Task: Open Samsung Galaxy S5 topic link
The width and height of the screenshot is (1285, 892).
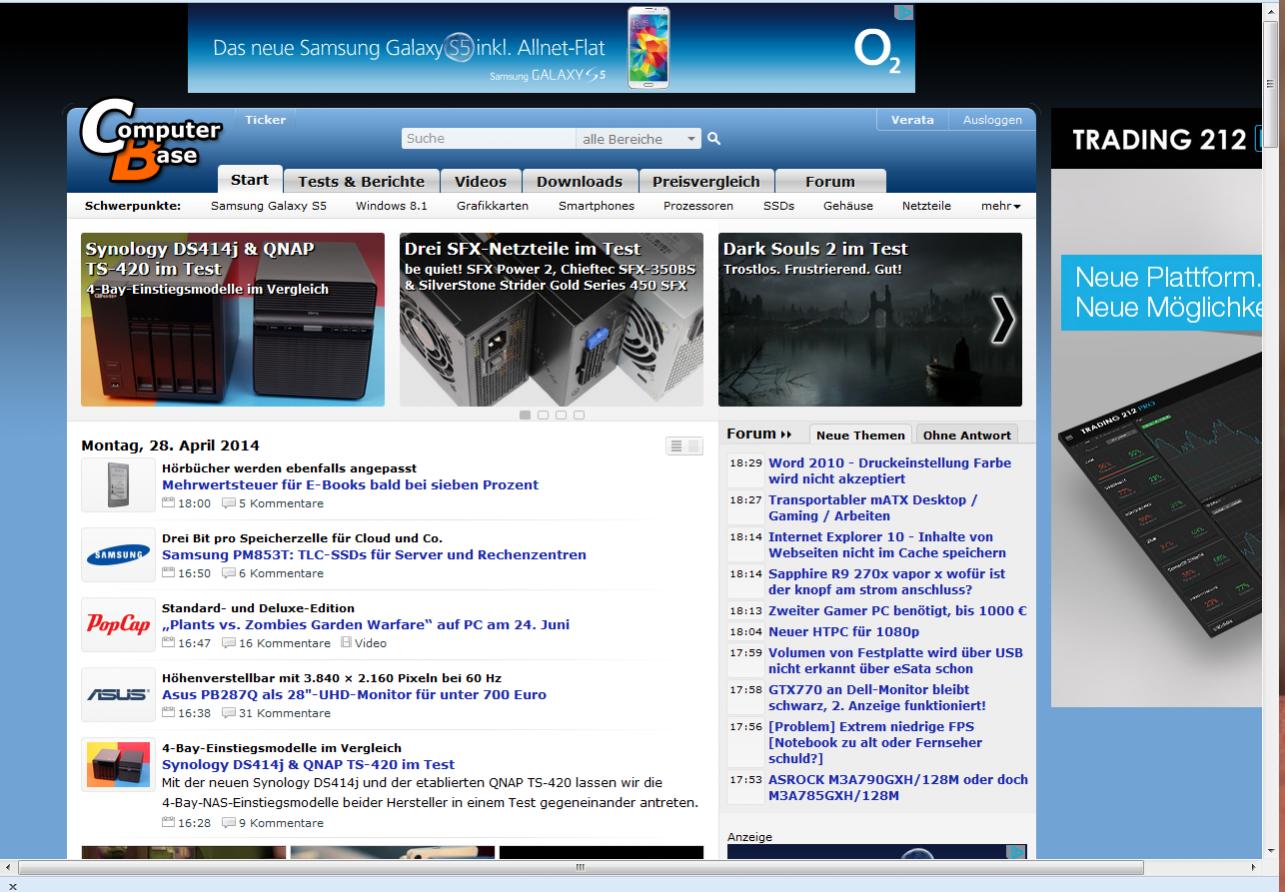Action: coord(268,206)
